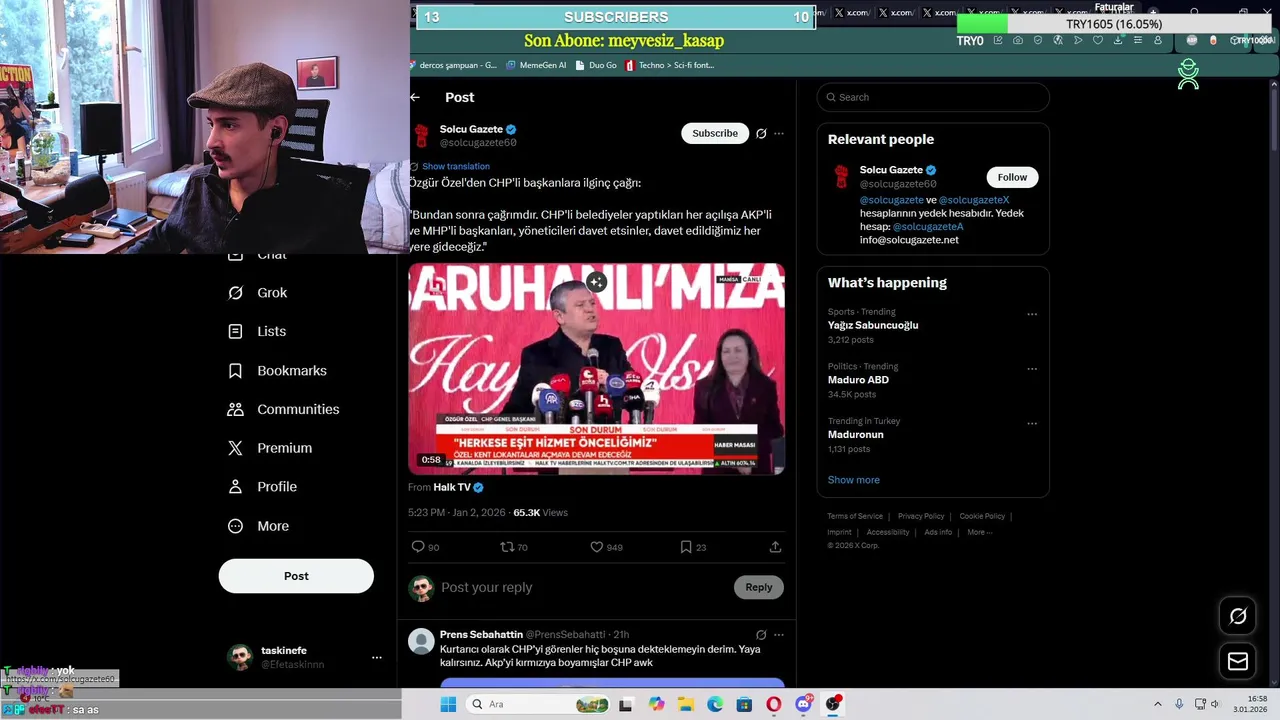This screenshot has height=720, width=1280.
Task: Click the translate icon in the browser toolbar
Action: coord(1058,40)
